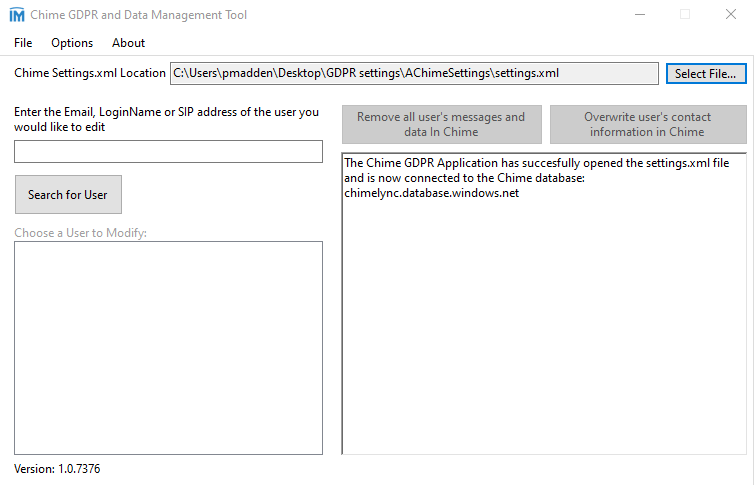
Task: Minimize the Chime GDPR tool window
Action: [x=639, y=15]
